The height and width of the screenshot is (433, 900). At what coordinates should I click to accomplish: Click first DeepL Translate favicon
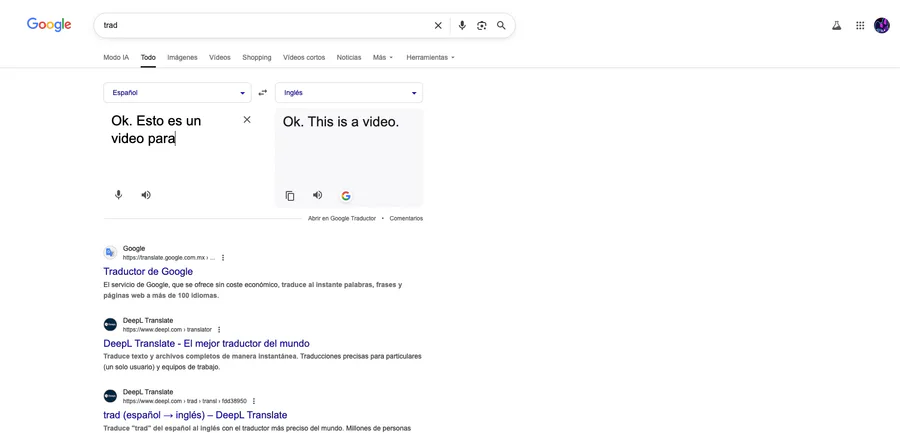click(x=110, y=324)
